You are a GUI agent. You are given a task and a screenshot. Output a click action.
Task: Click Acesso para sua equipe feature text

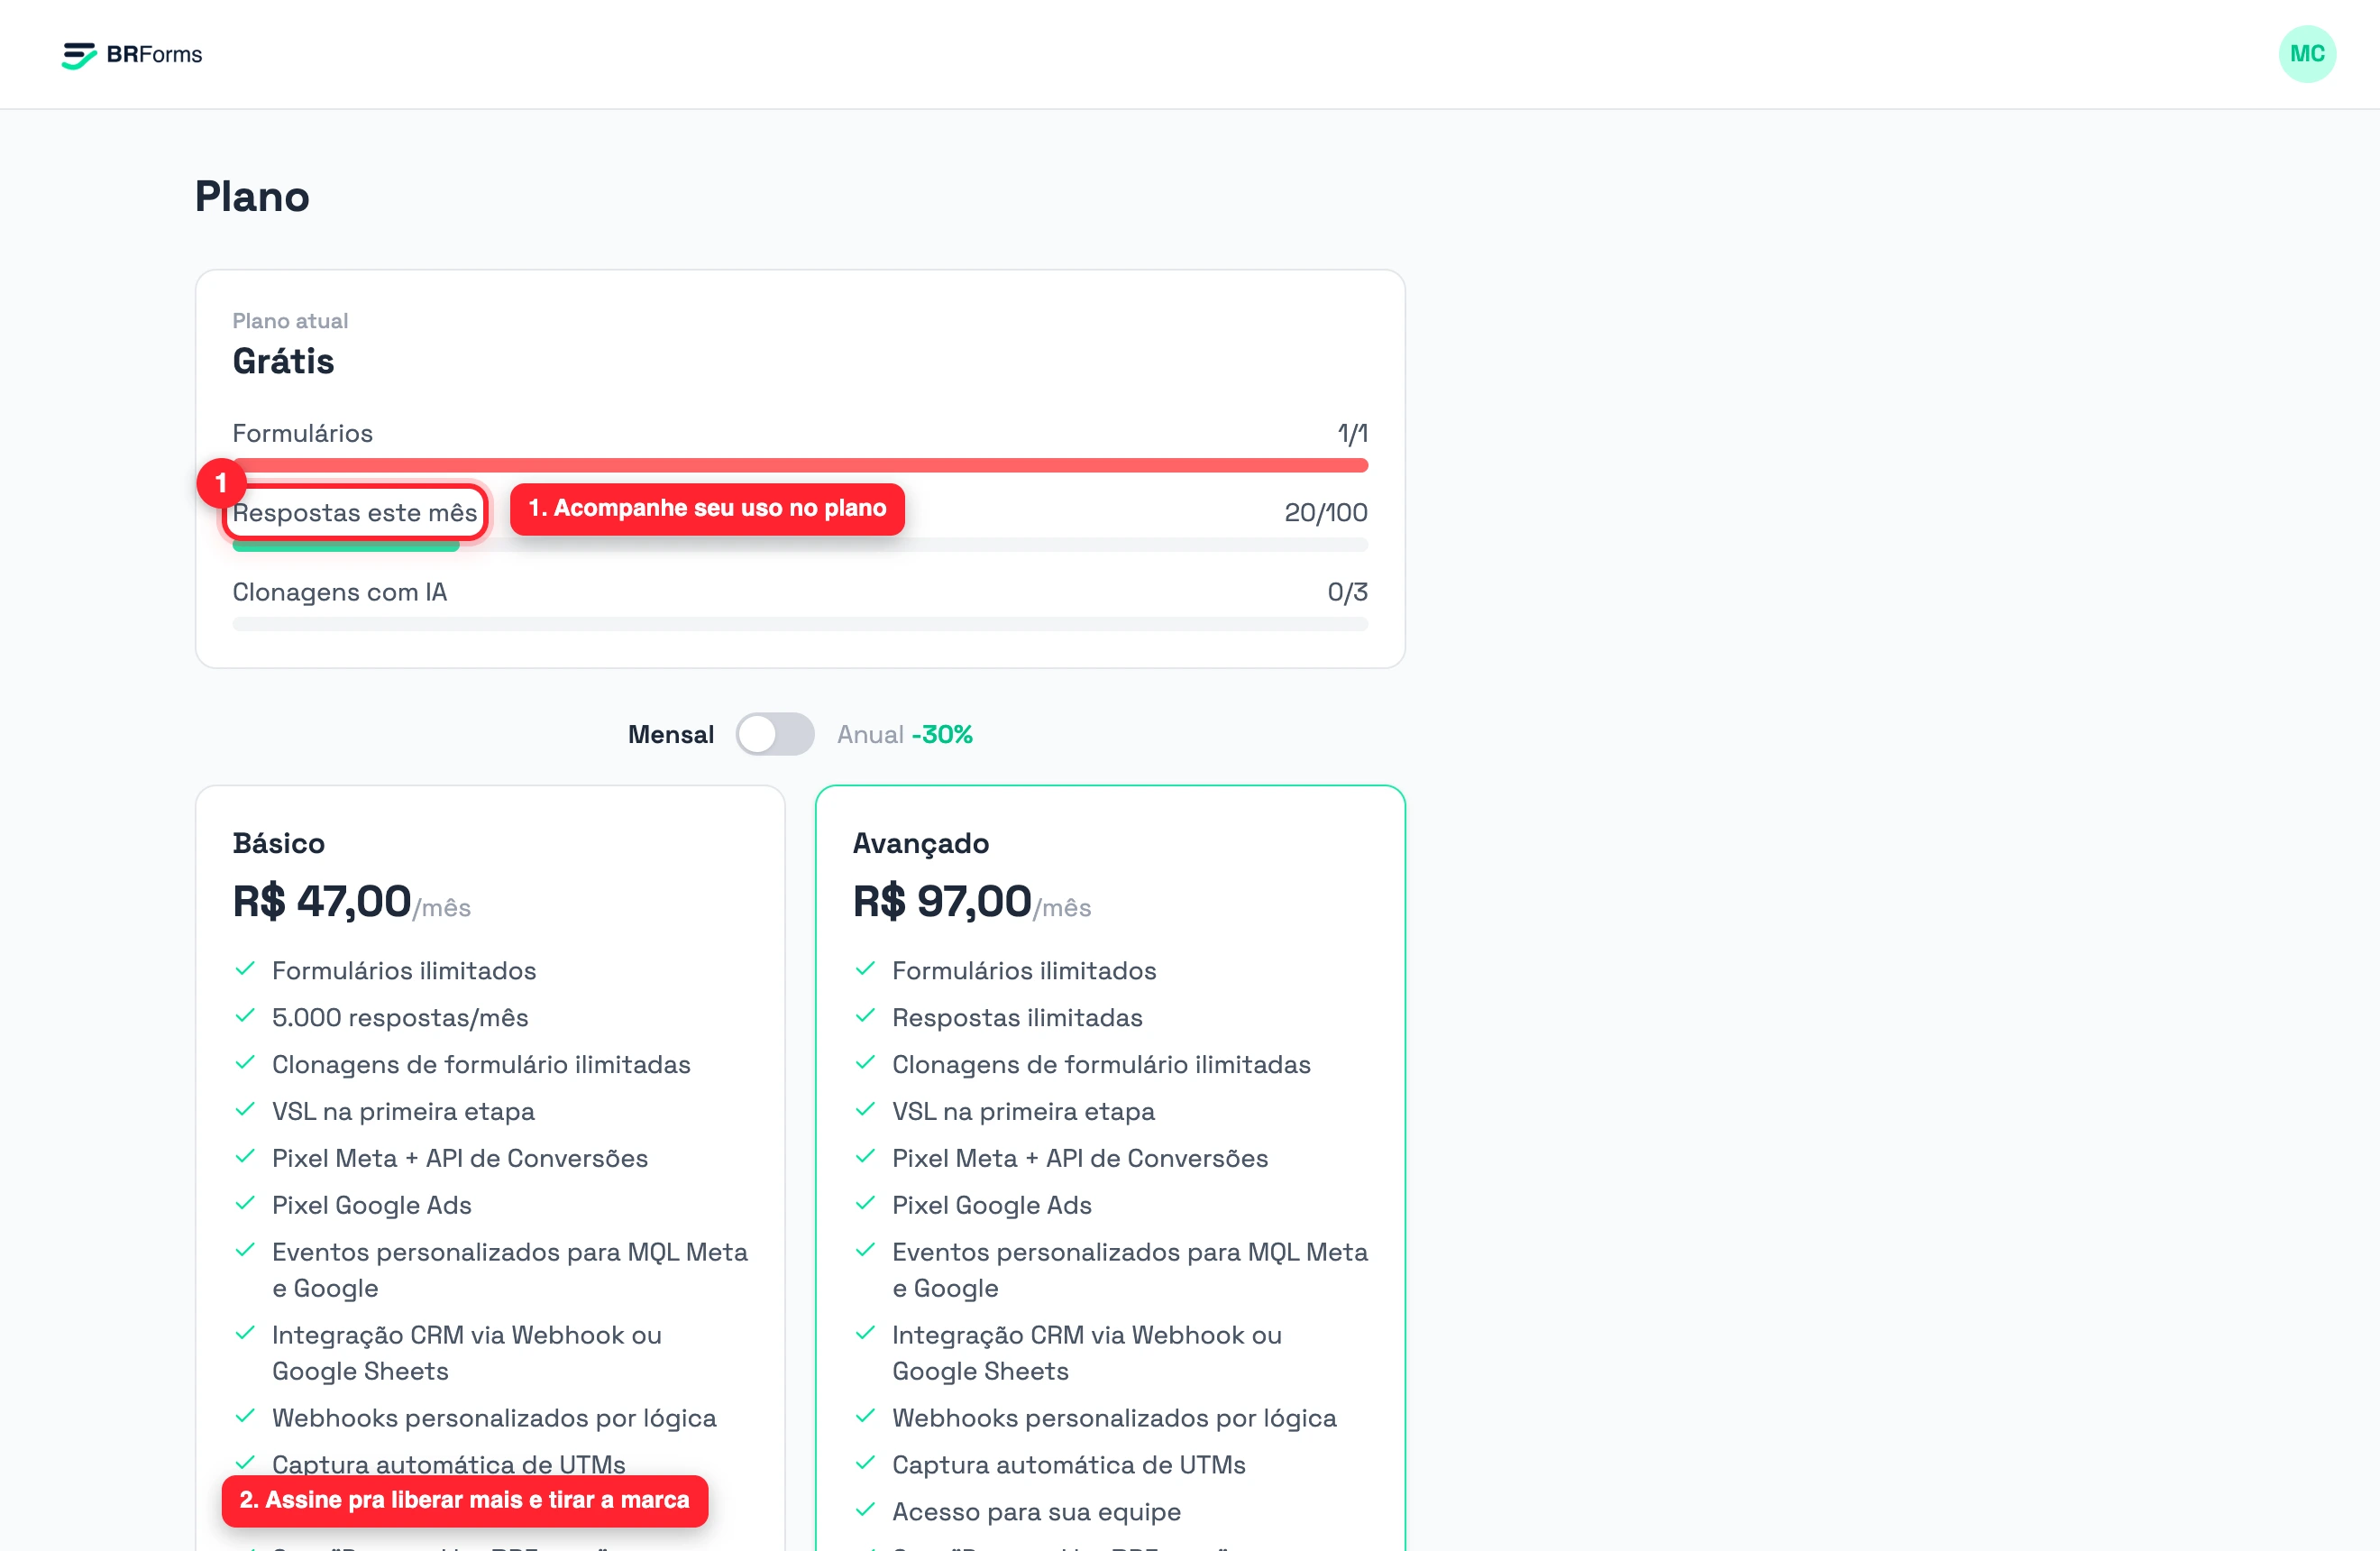pyautogui.click(x=1036, y=1512)
